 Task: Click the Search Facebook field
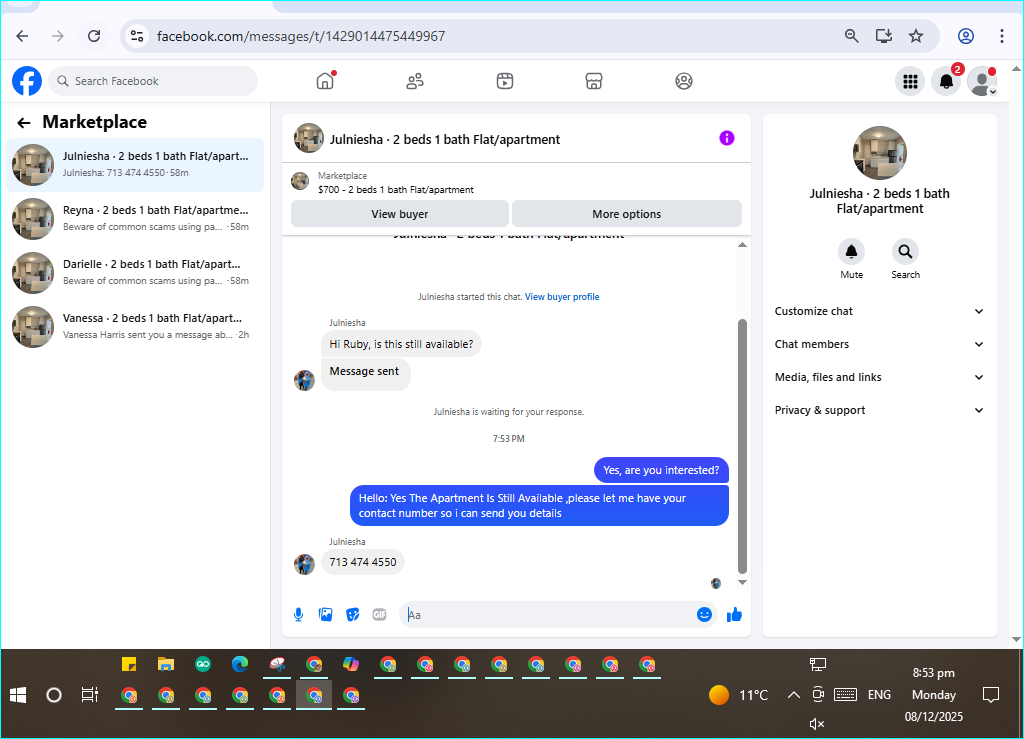[153, 81]
